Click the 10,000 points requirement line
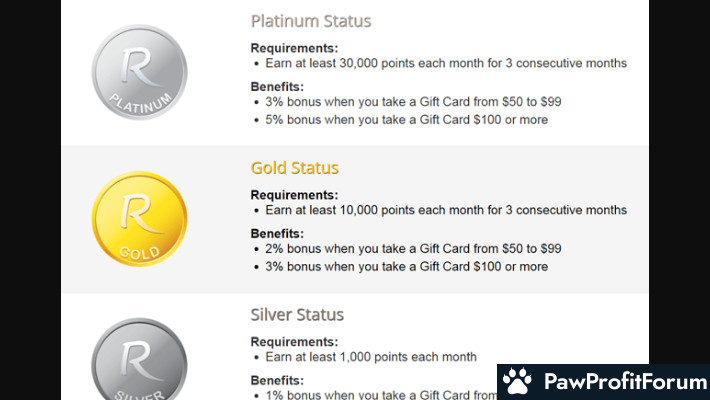Image resolution: width=710 pixels, height=400 pixels. click(x=446, y=210)
